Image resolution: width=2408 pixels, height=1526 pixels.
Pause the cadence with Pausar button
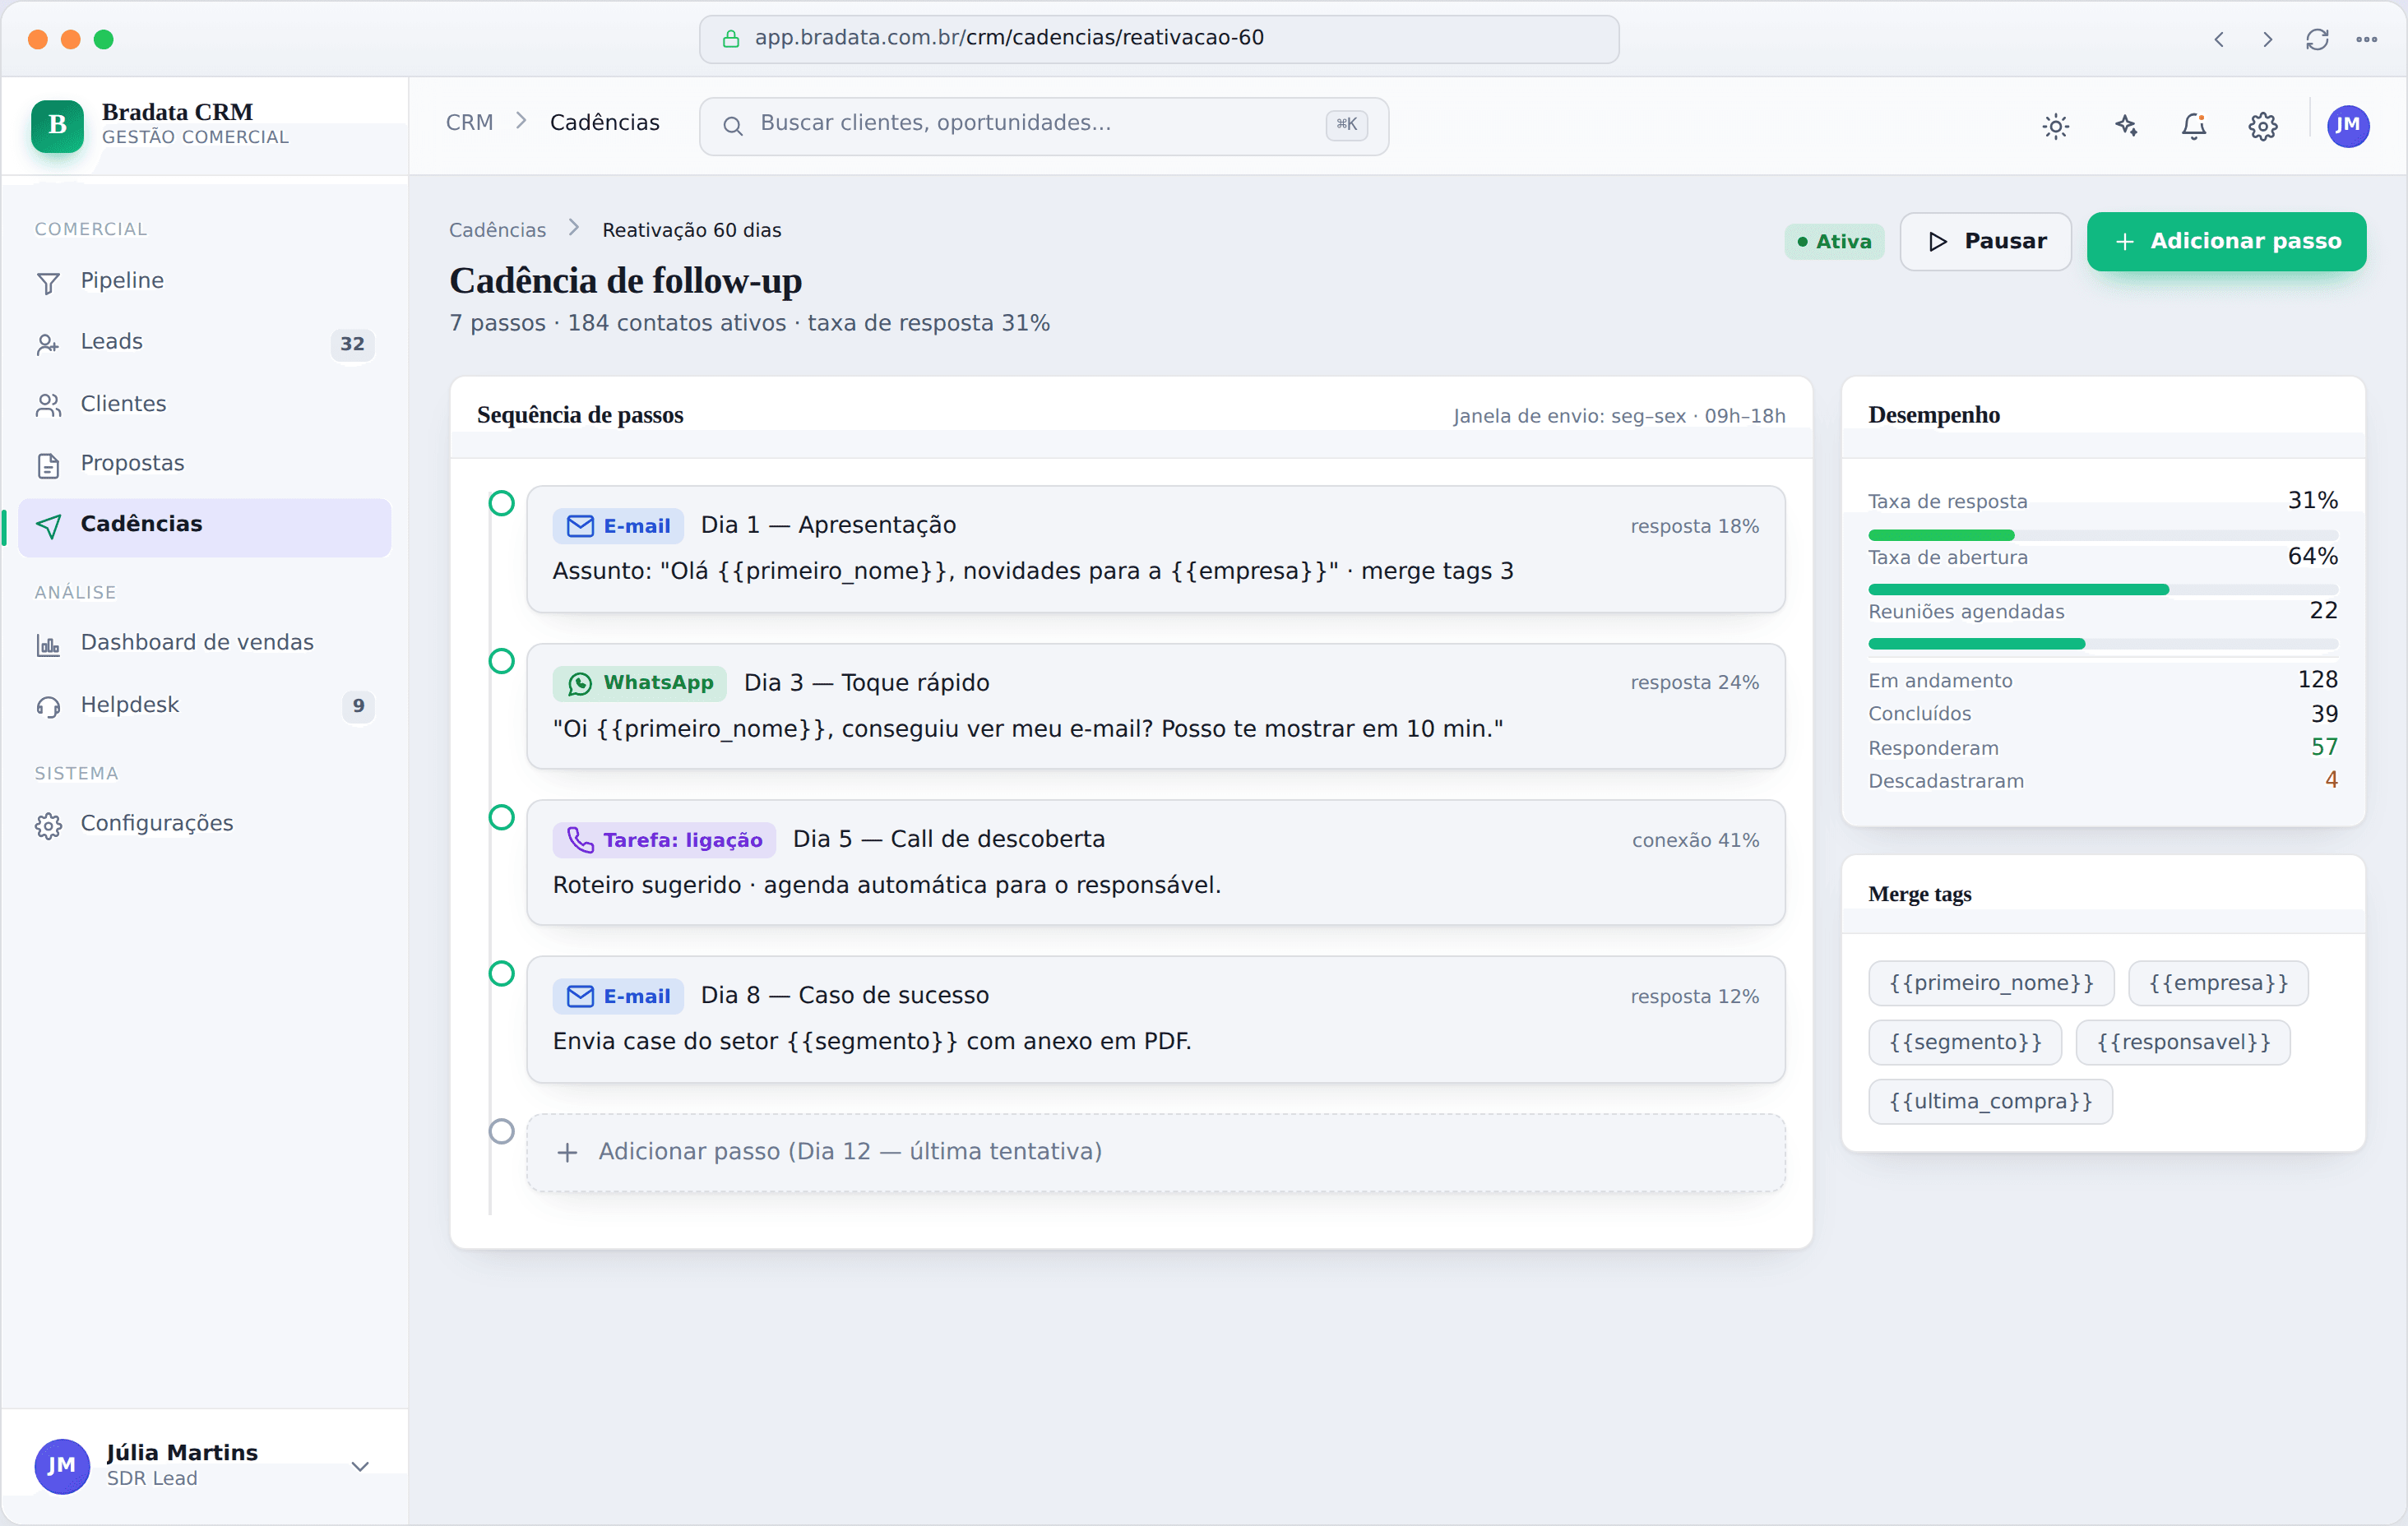coord(1985,242)
